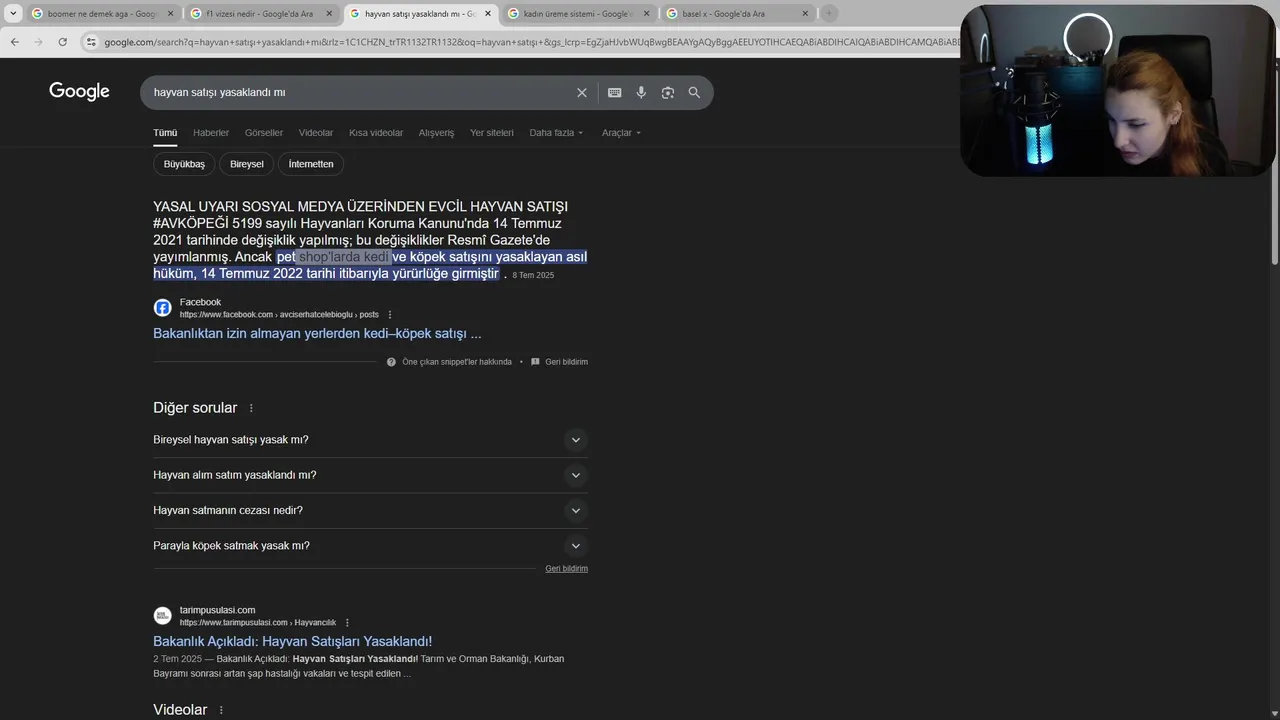Select the 'Görseller' search tab
Viewport: 1280px width, 720px height.
264,133
